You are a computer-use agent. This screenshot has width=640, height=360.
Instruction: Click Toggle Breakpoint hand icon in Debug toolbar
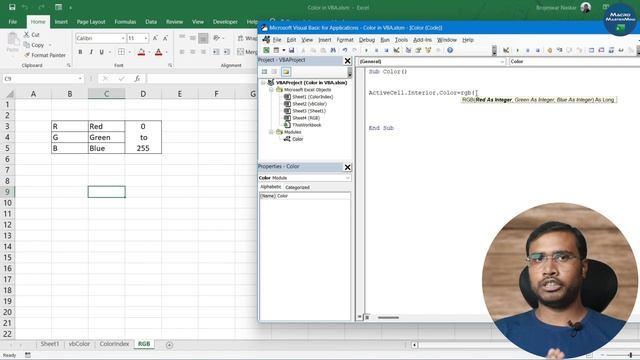[549, 50]
